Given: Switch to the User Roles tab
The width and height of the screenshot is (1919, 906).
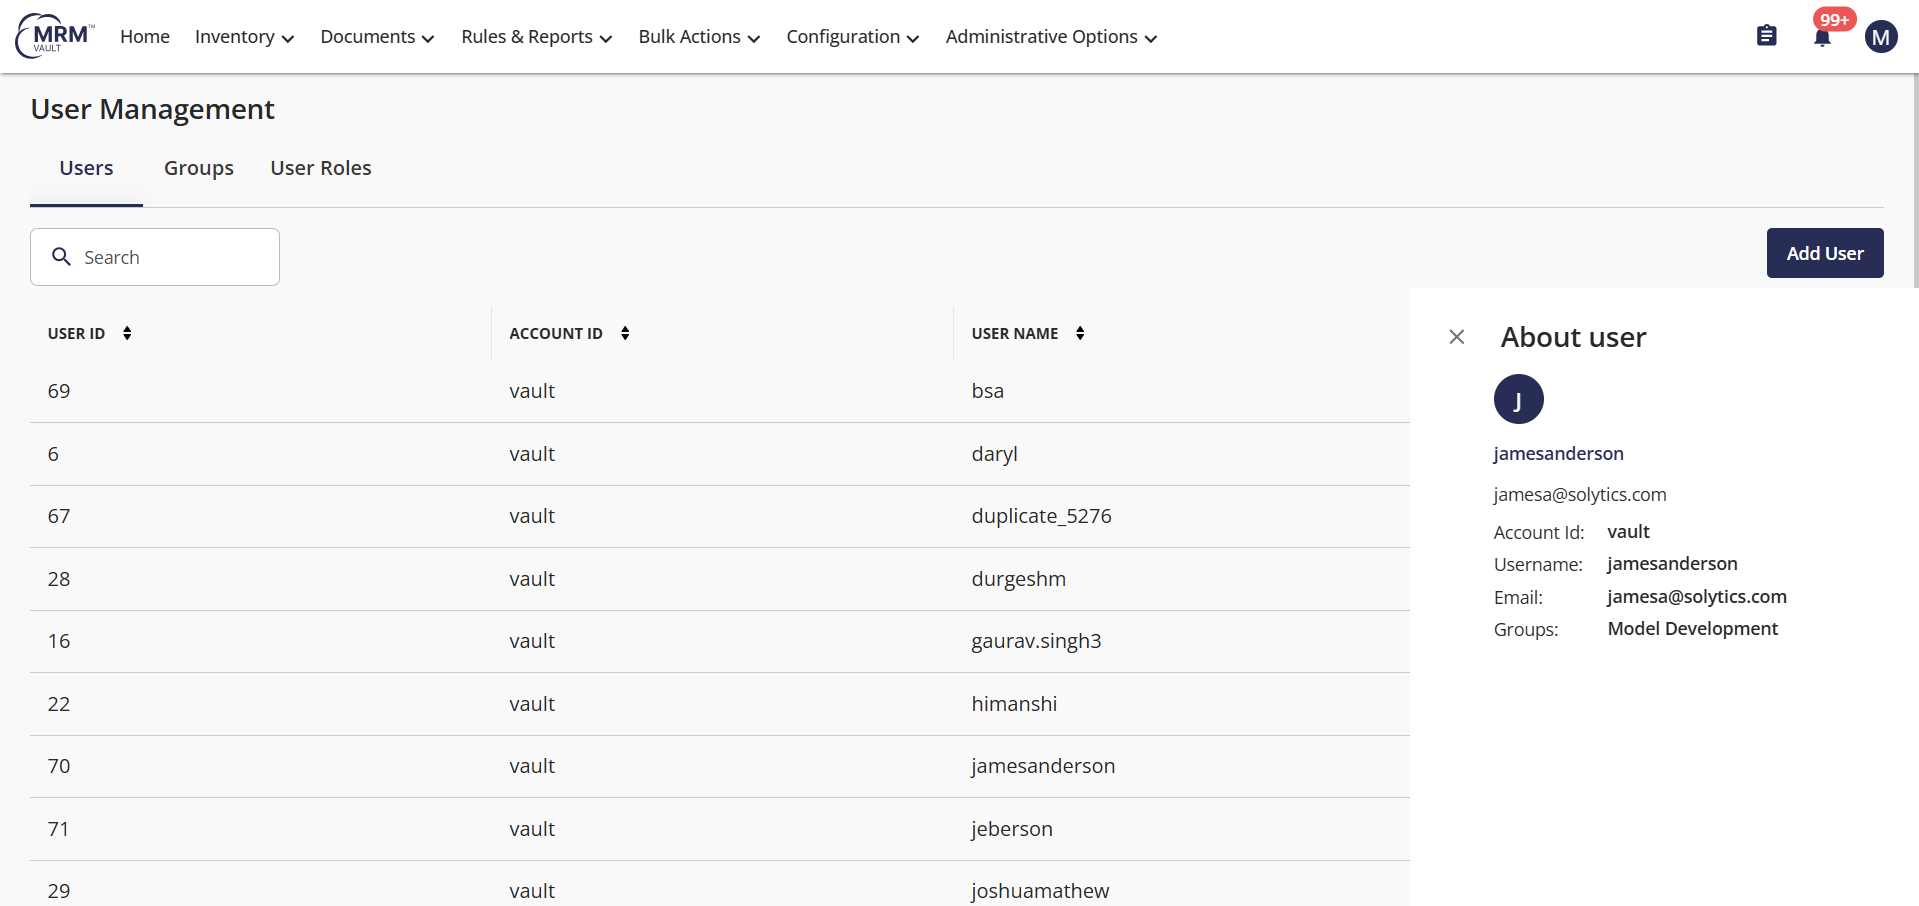Looking at the screenshot, I should coord(321,168).
